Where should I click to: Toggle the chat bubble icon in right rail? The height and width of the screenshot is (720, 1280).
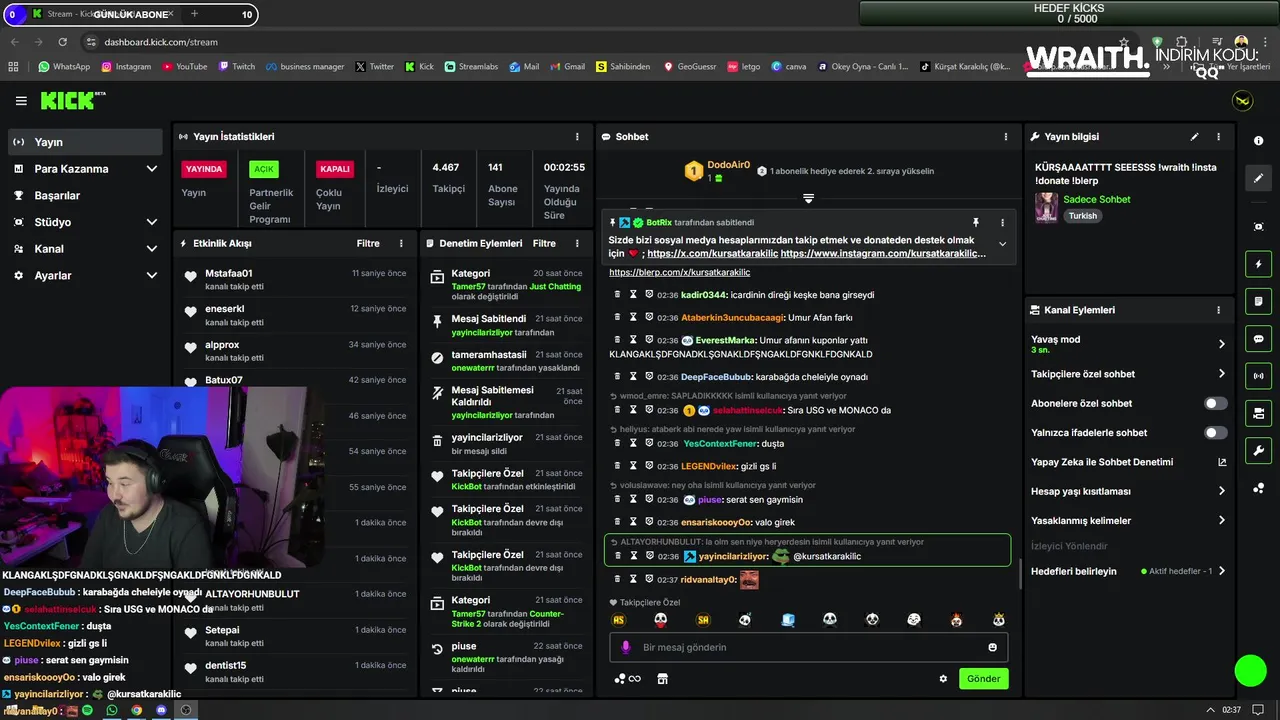click(x=1258, y=339)
